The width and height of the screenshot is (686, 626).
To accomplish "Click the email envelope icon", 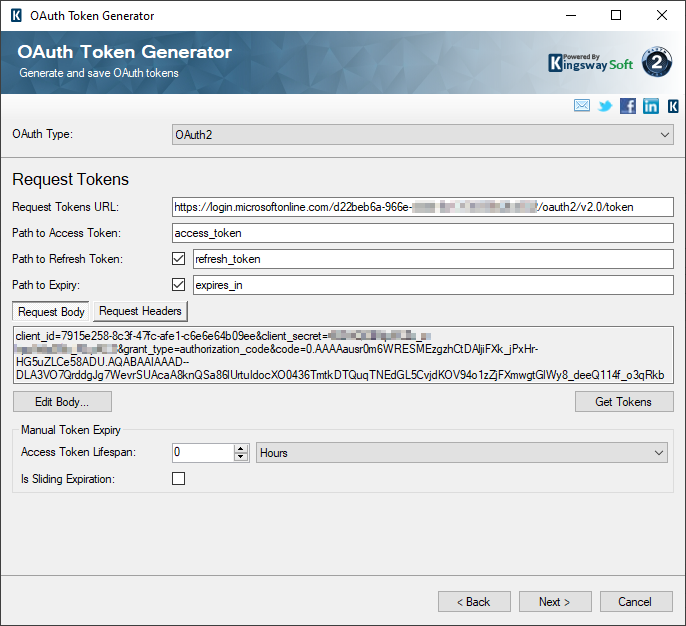I will (x=581, y=106).
